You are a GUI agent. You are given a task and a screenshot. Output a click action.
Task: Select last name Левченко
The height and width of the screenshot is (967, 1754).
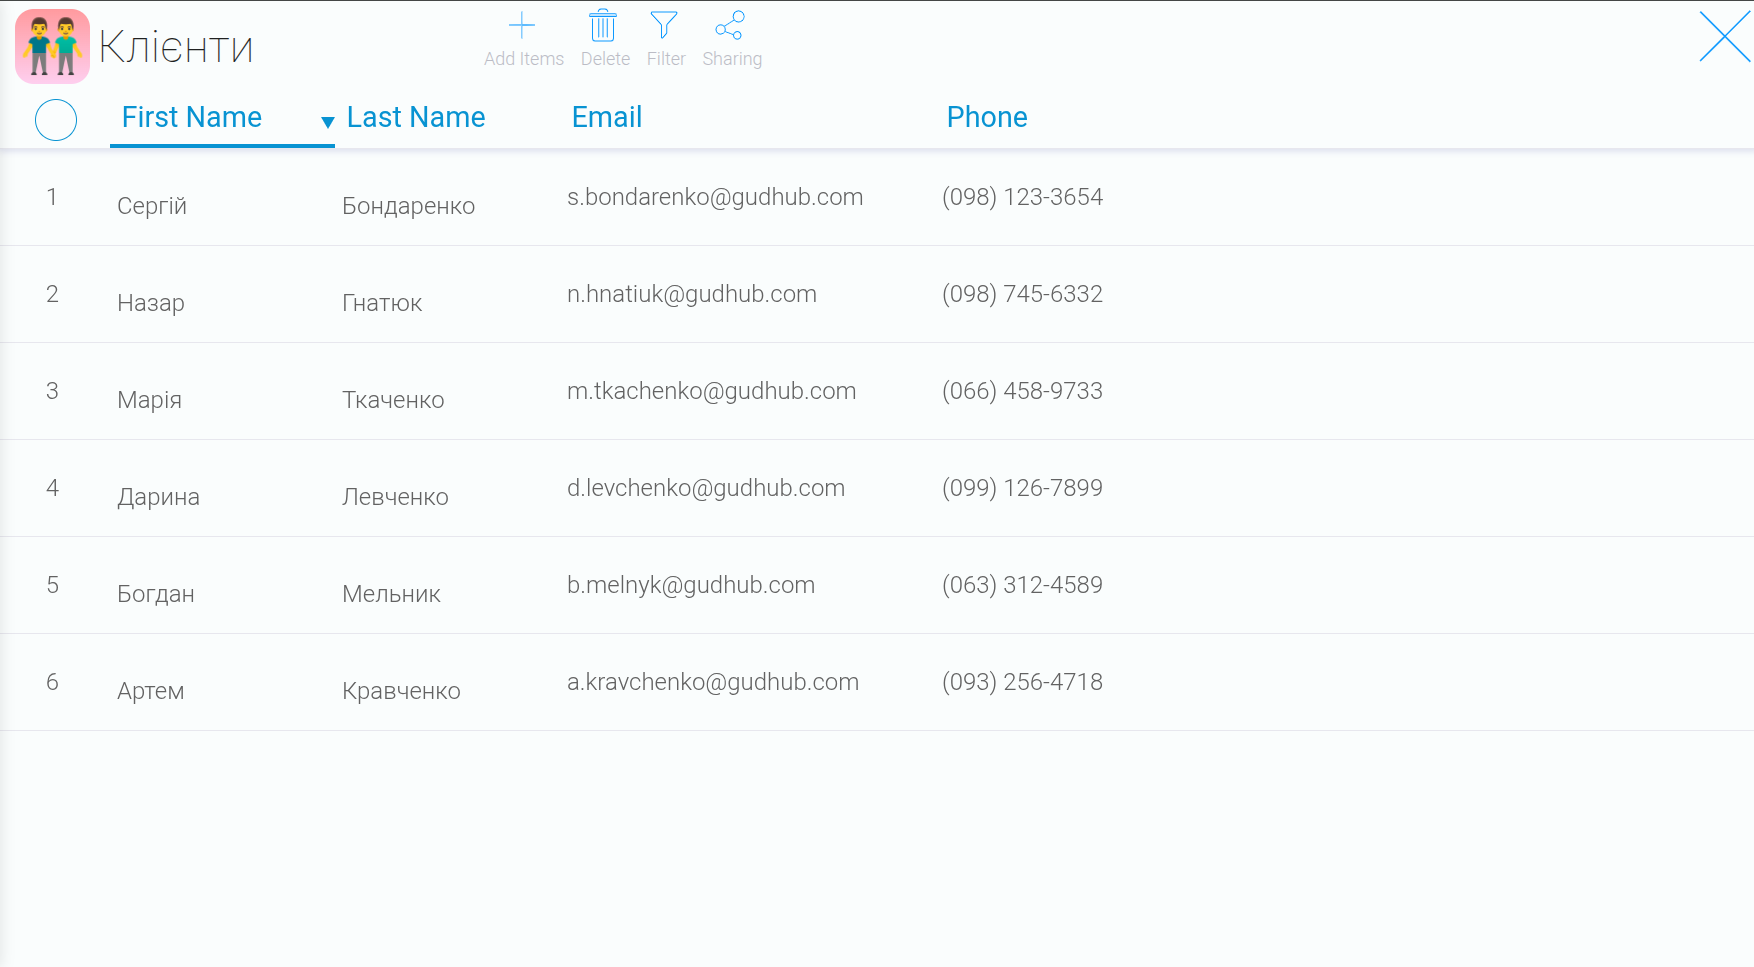tap(395, 497)
